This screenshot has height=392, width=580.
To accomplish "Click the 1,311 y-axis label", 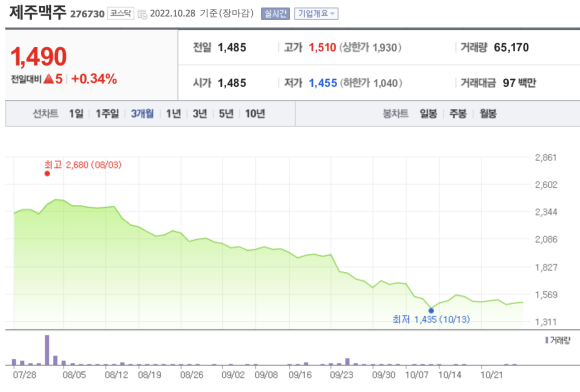I will tap(546, 322).
